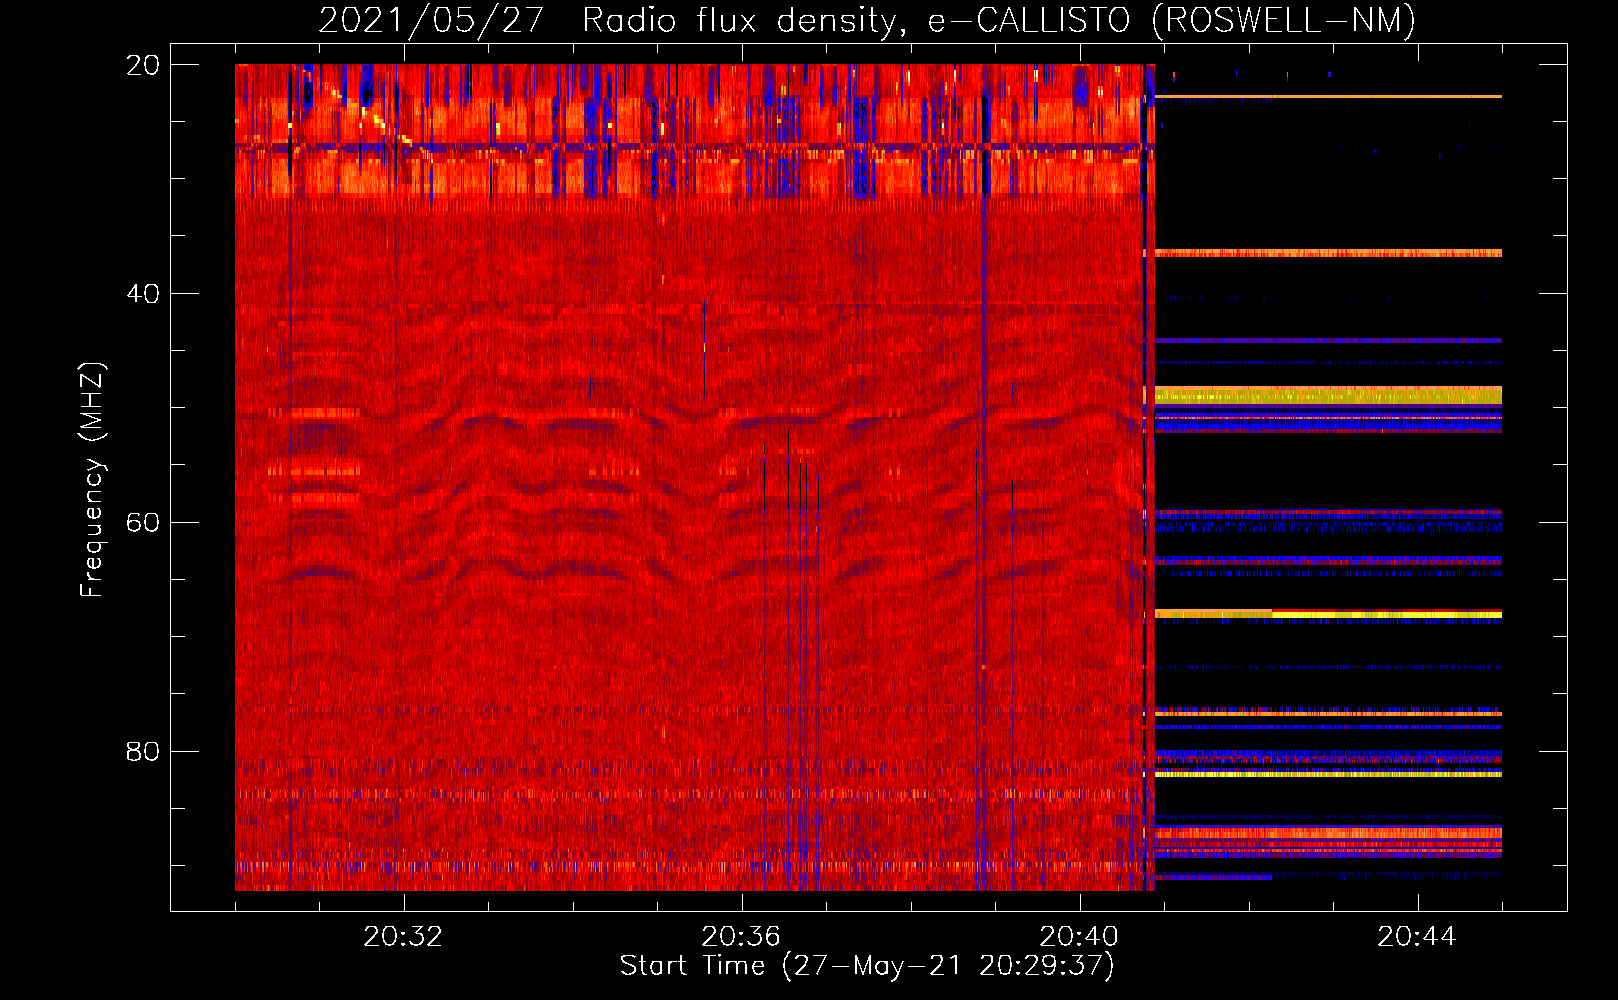
Task: Click the 60 frequency tick label
Action: (143, 523)
